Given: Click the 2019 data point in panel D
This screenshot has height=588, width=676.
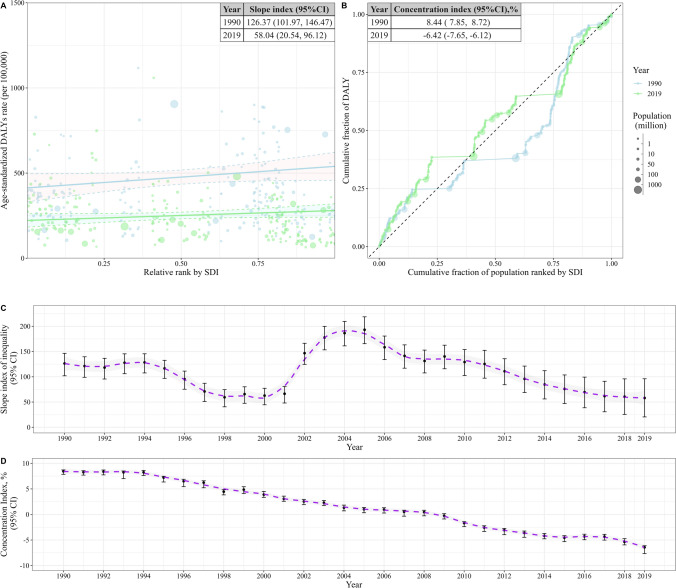Looking at the screenshot, I should (x=645, y=547).
